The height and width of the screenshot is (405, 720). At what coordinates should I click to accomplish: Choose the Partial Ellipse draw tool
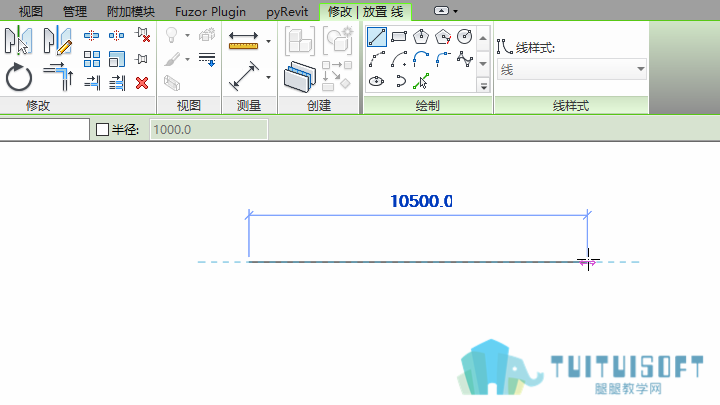click(400, 82)
